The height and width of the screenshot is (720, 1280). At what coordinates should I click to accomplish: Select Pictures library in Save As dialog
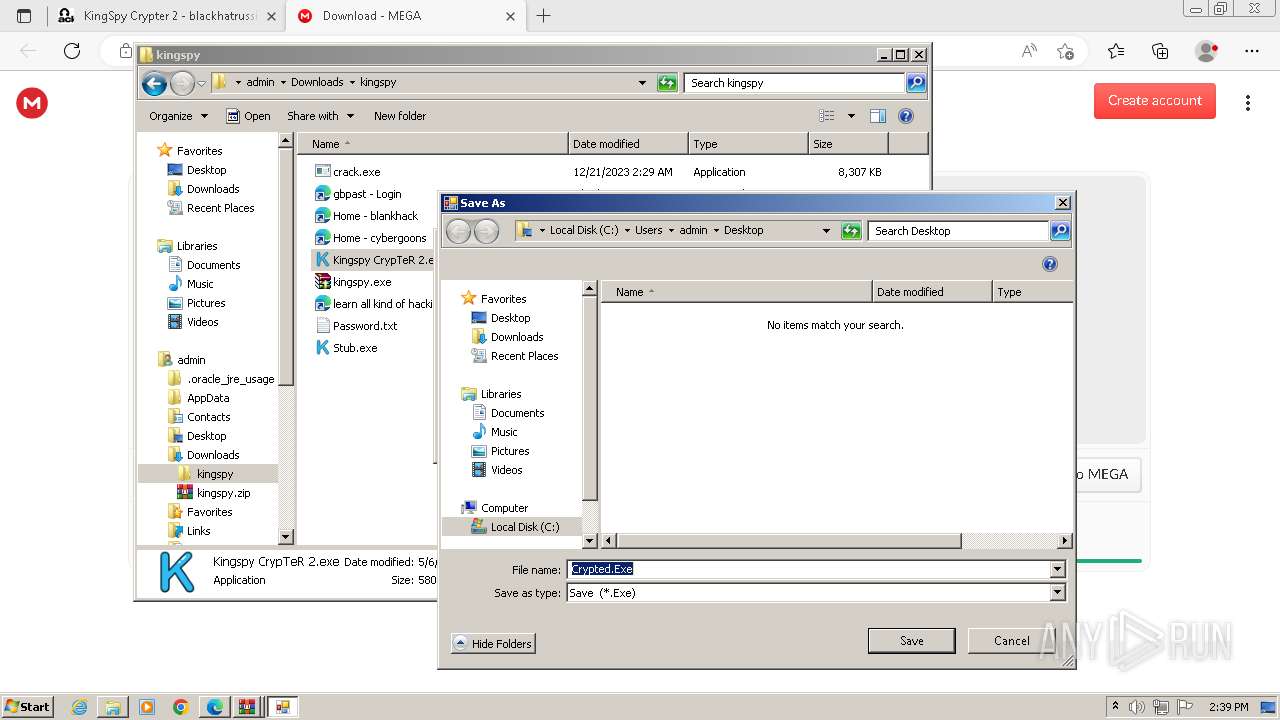pyautogui.click(x=510, y=451)
